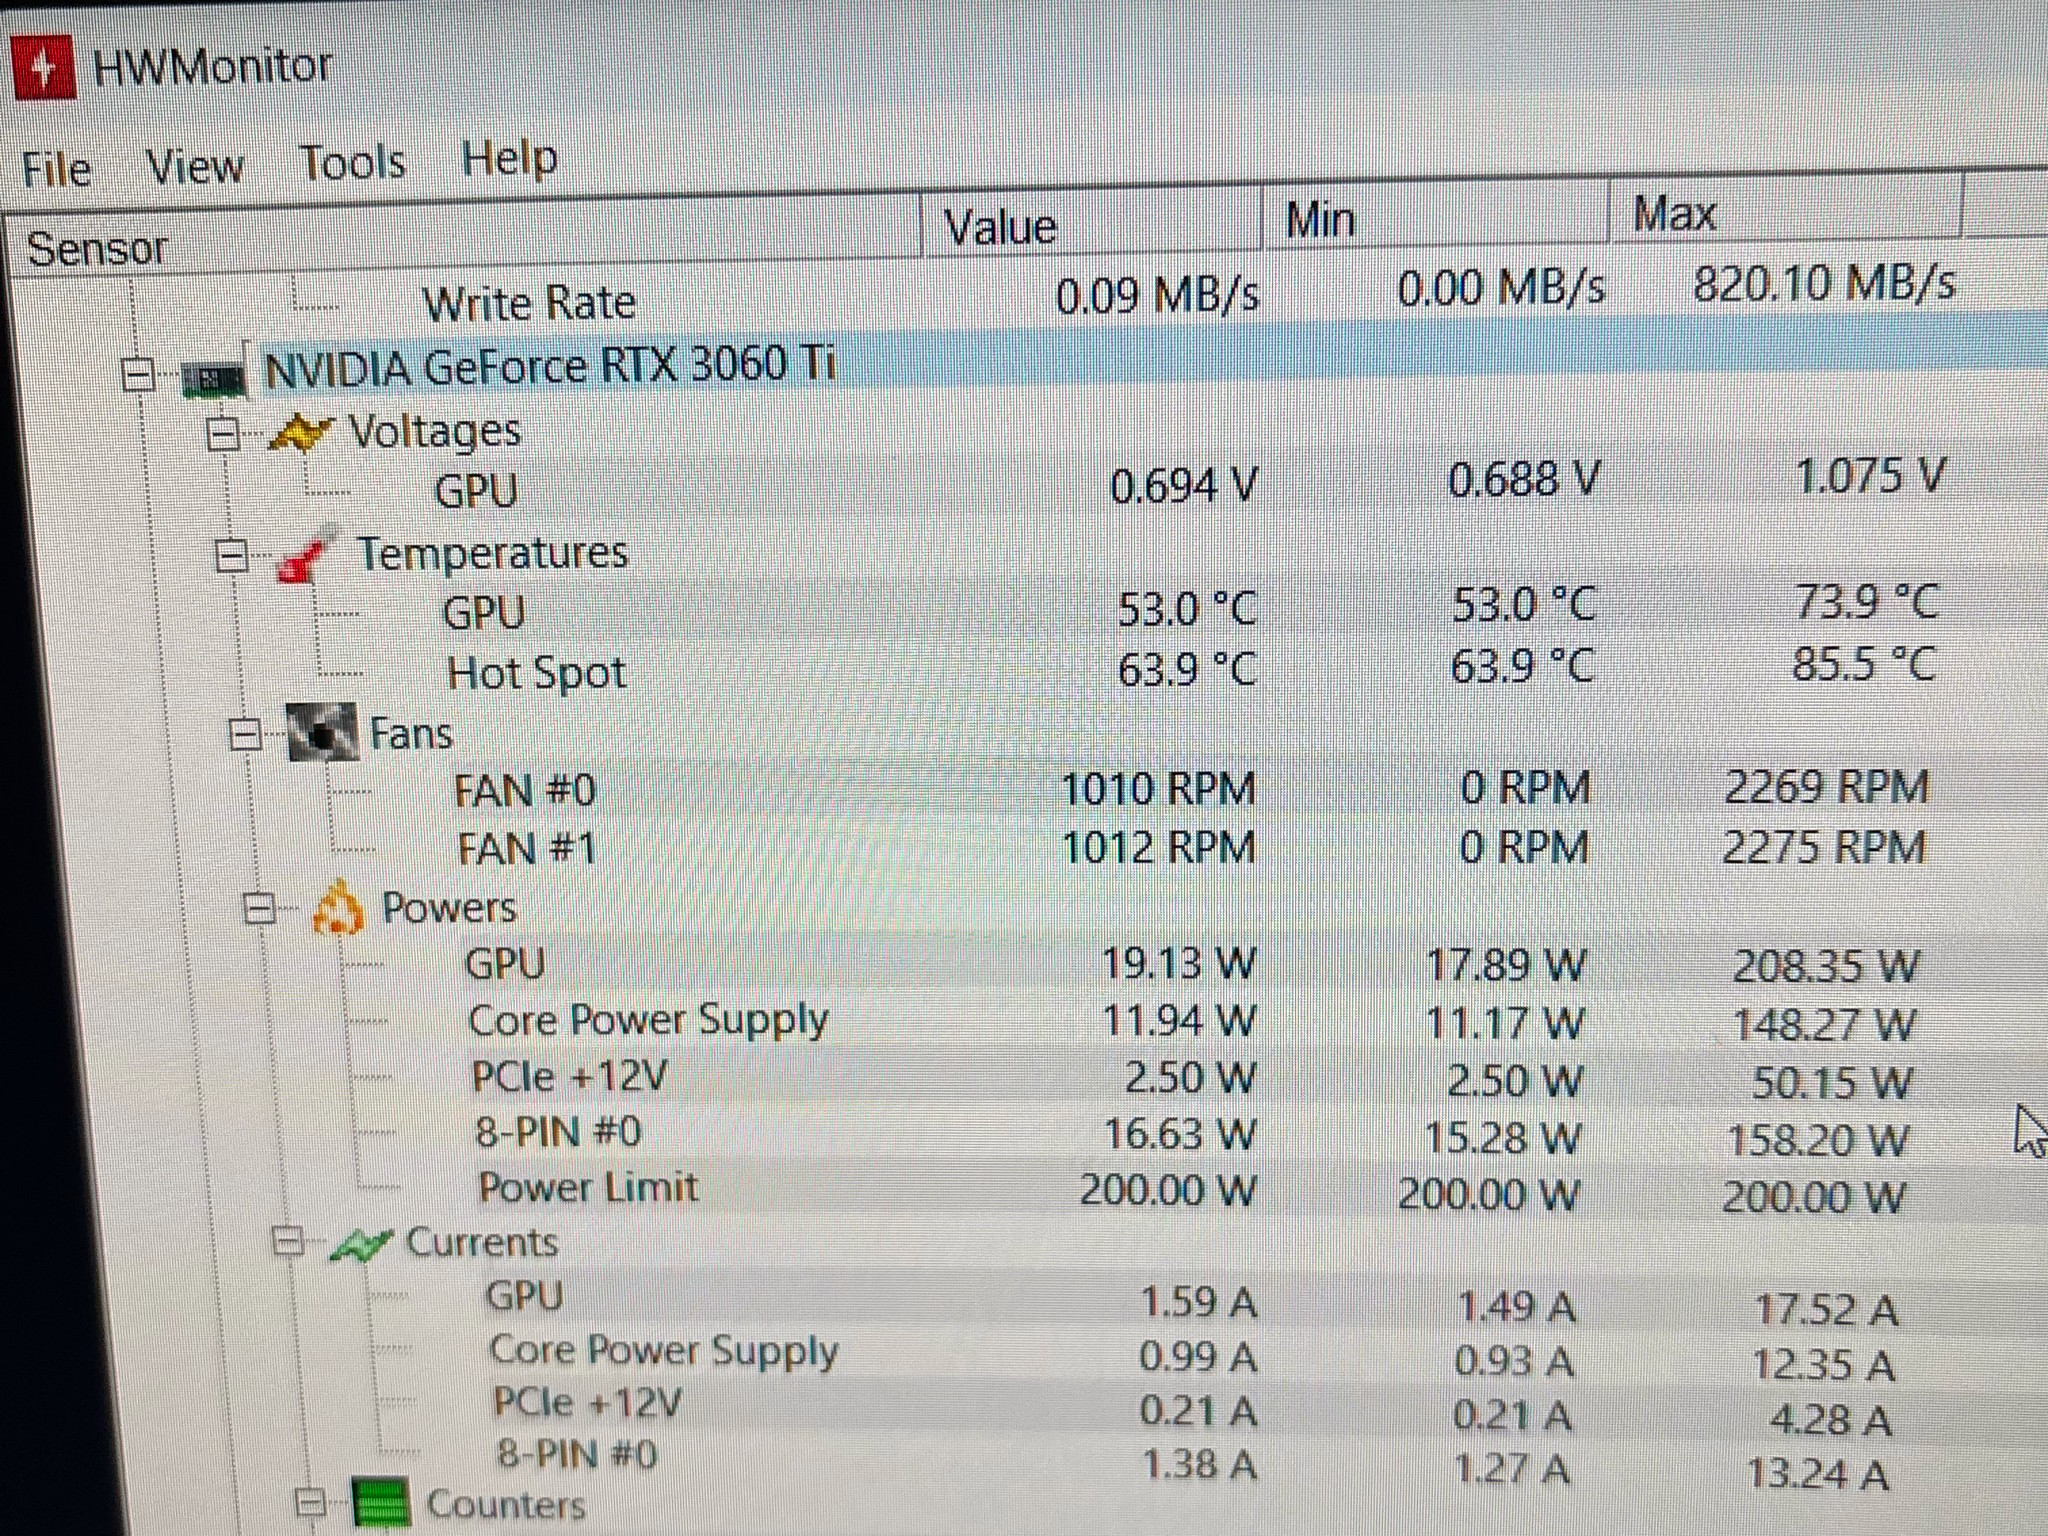Click the Temperatures category label
The image size is (2048, 1536).
tap(493, 553)
